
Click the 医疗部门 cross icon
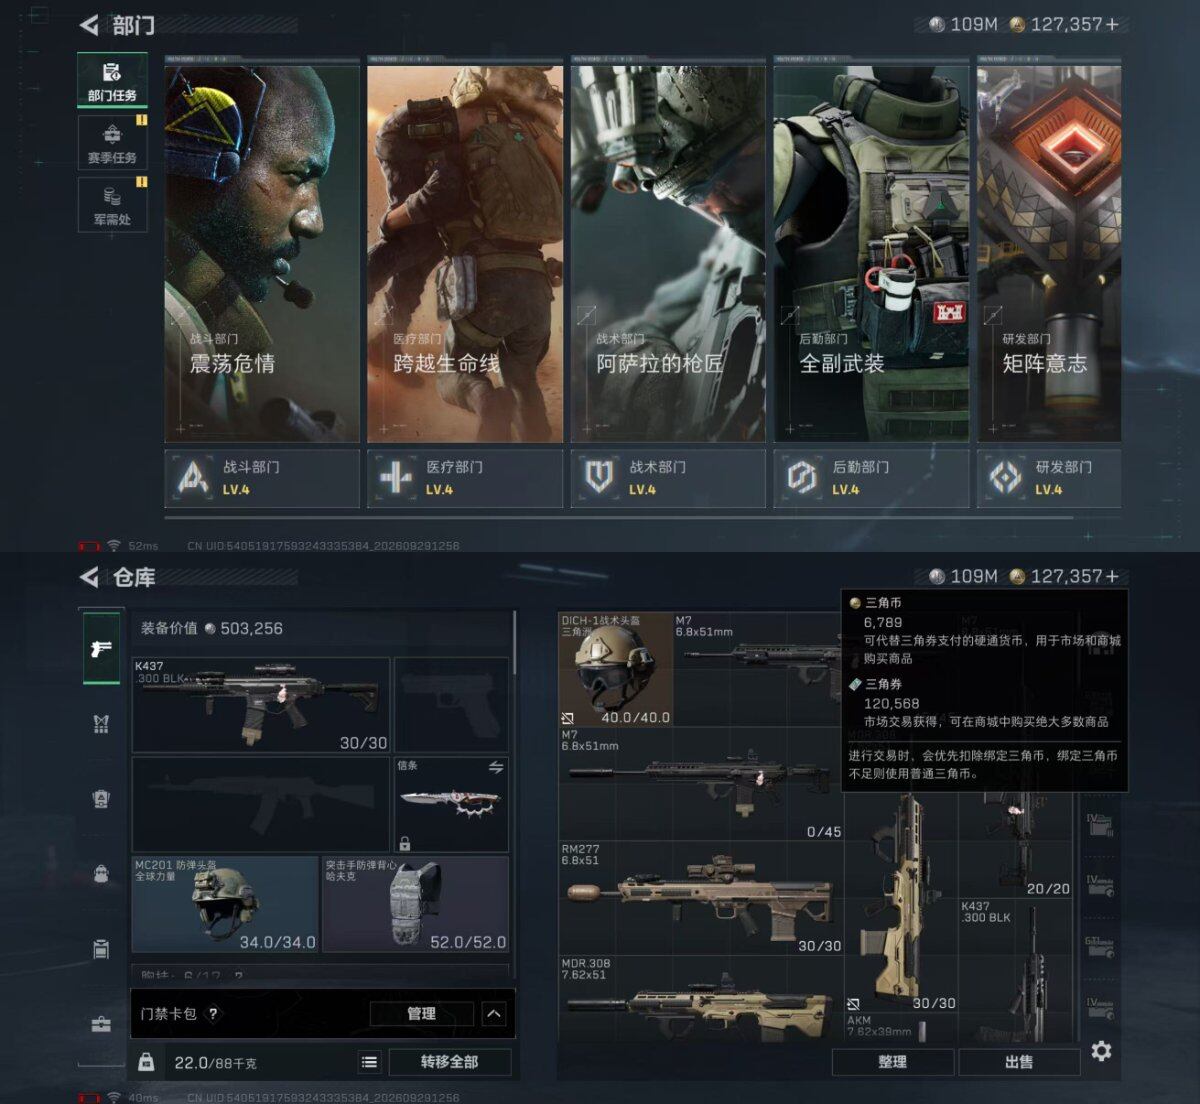[396, 478]
